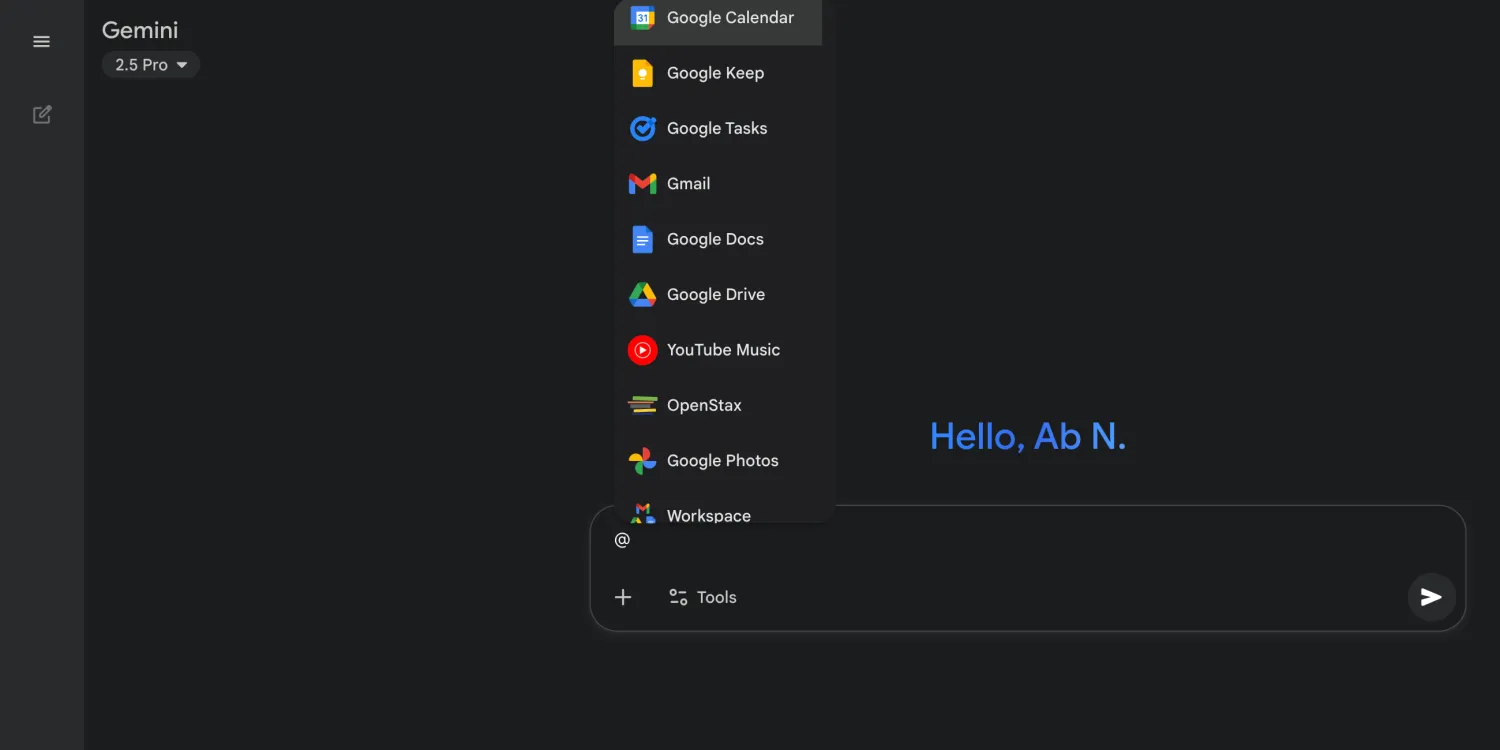Select Google Calendar from the mention menu
Image resolution: width=1500 pixels, height=750 pixels.
click(x=729, y=17)
